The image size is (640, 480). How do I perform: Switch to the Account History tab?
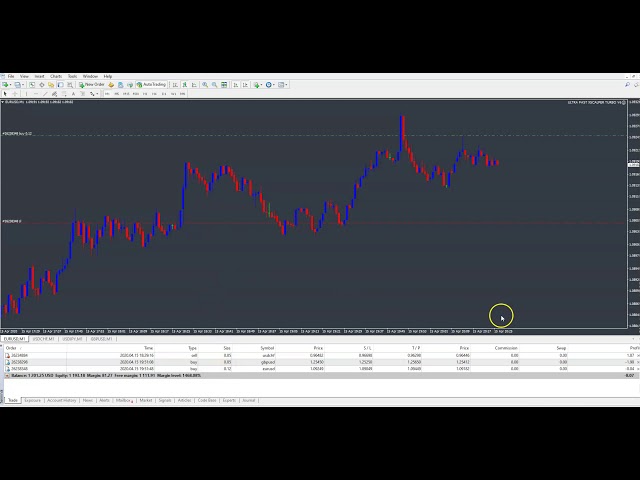[62, 400]
